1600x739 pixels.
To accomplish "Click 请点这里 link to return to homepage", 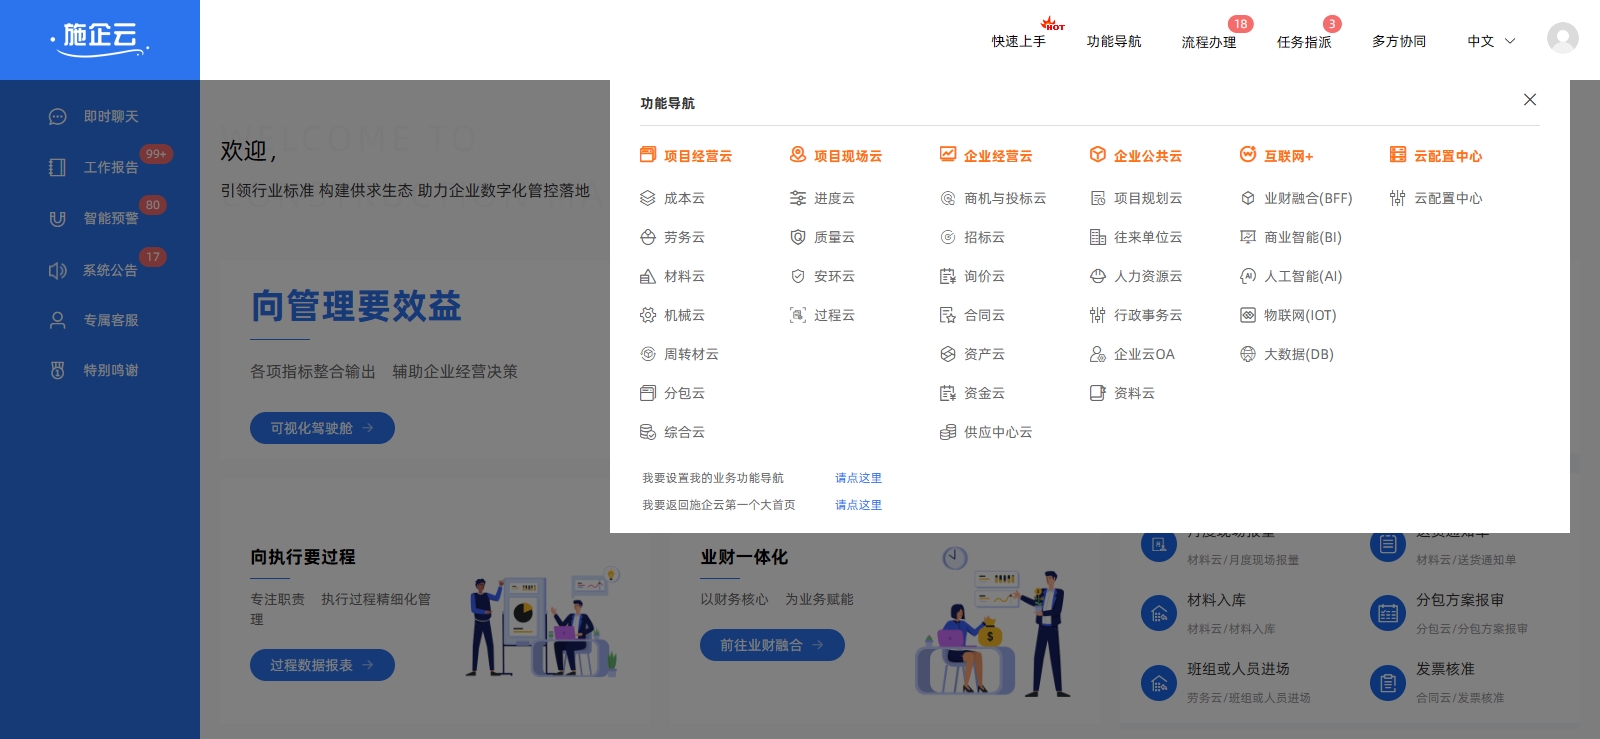I will (858, 505).
